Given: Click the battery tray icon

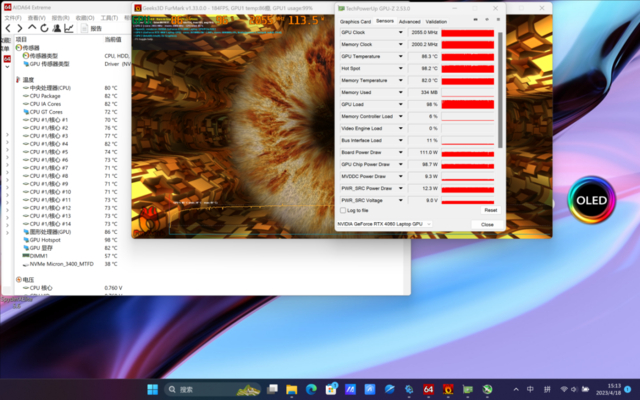Looking at the screenshot, I should [585, 389].
